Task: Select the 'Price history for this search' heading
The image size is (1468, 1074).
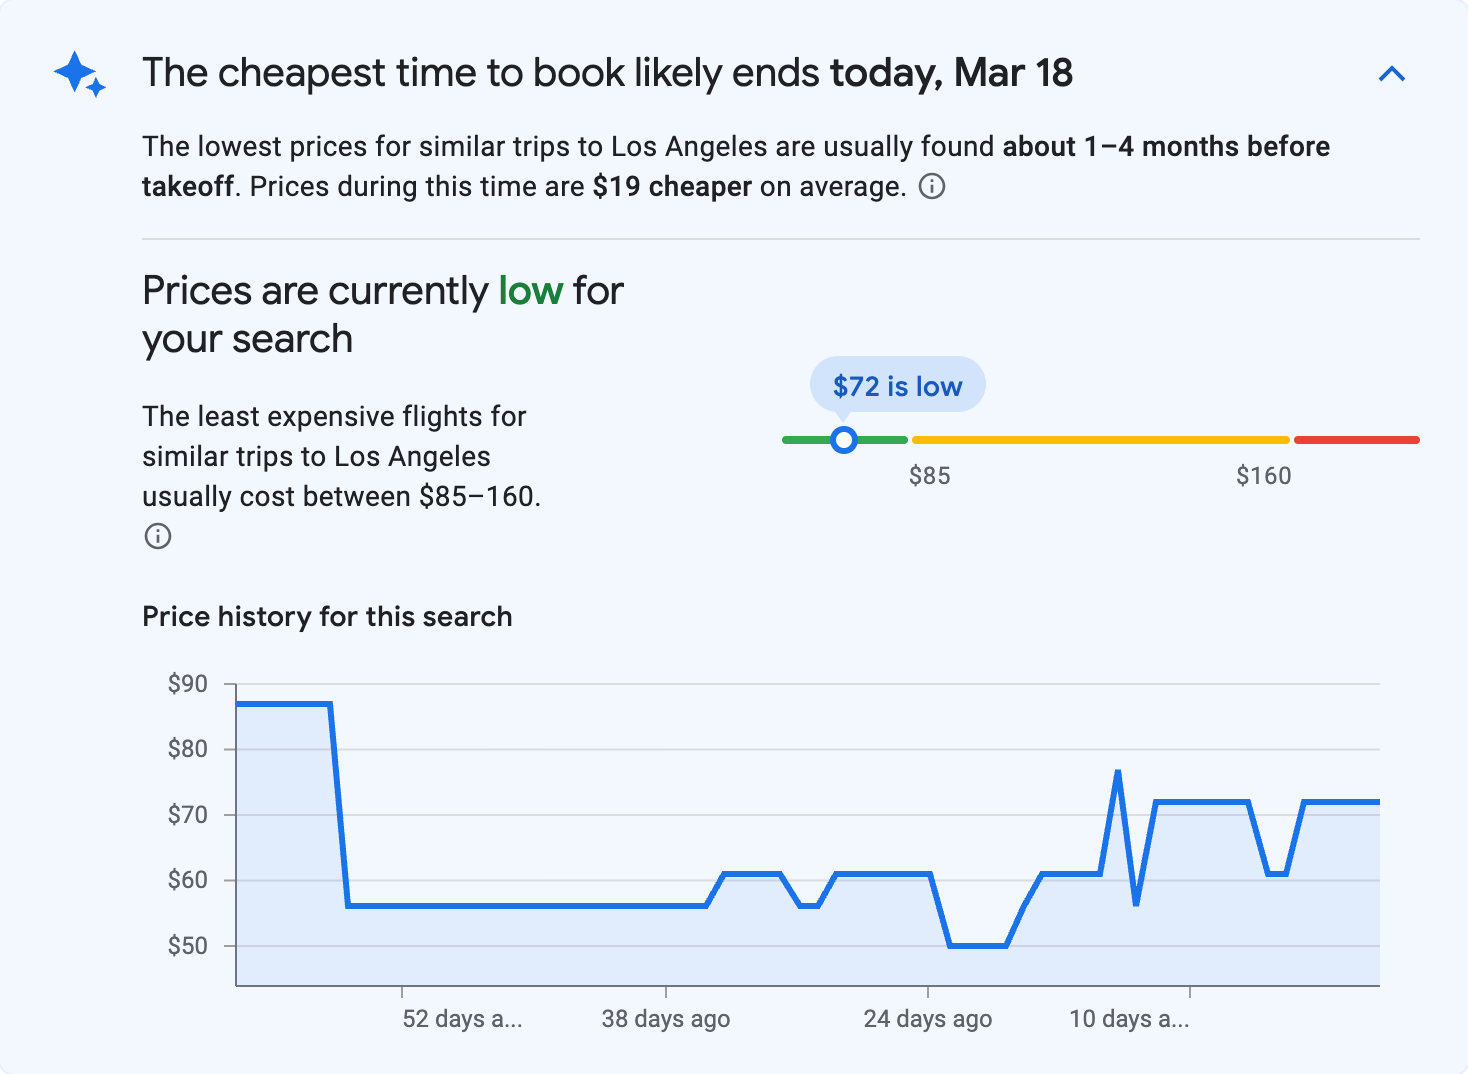Action: coord(327,616)
